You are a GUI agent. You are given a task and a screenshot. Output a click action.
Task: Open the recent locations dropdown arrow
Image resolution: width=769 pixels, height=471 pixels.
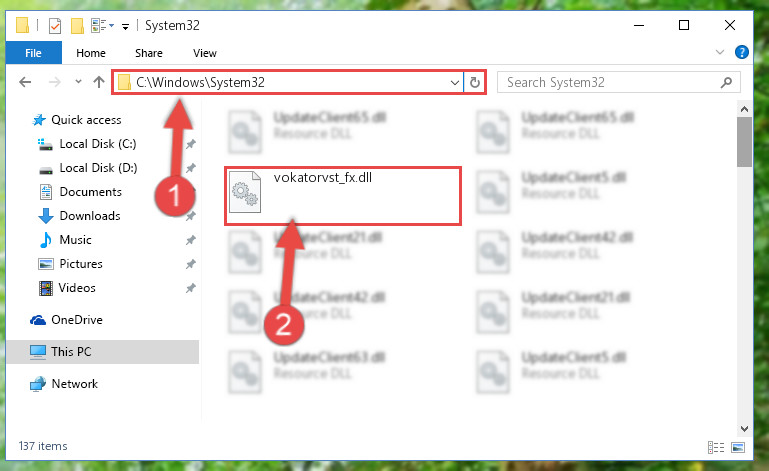[x=78, y=82]
